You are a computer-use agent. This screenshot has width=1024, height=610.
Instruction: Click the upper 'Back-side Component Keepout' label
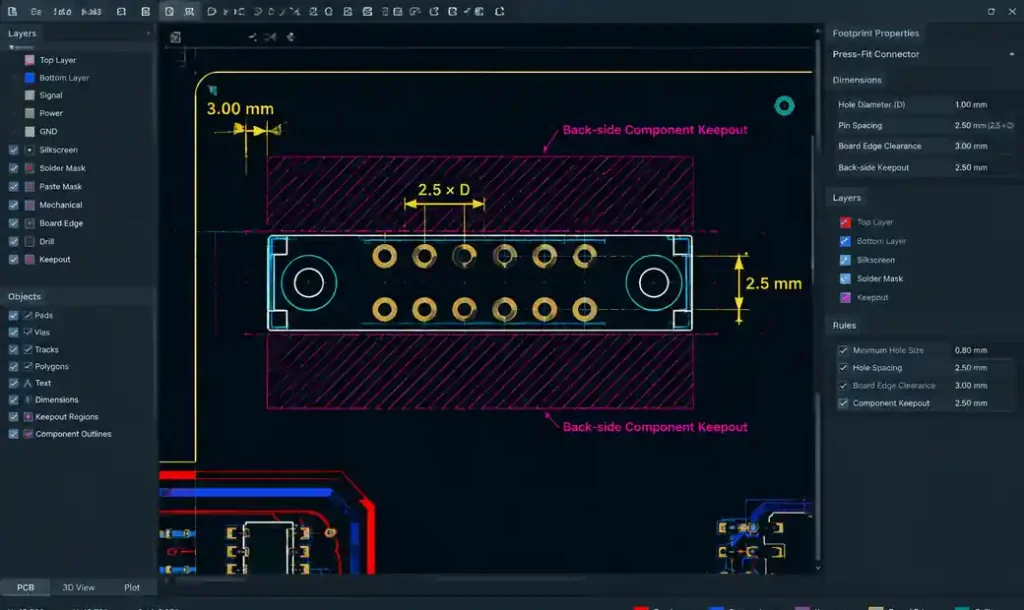(x=655, y=129)
